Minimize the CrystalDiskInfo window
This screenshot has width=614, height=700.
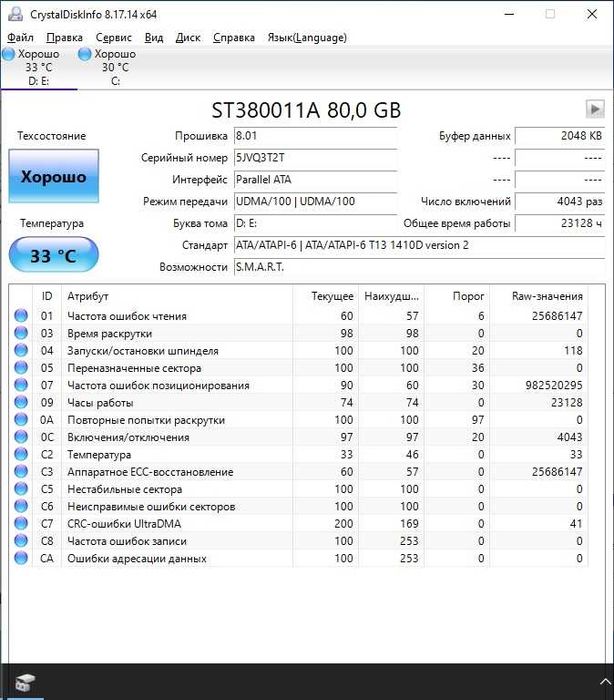(509, 14)
